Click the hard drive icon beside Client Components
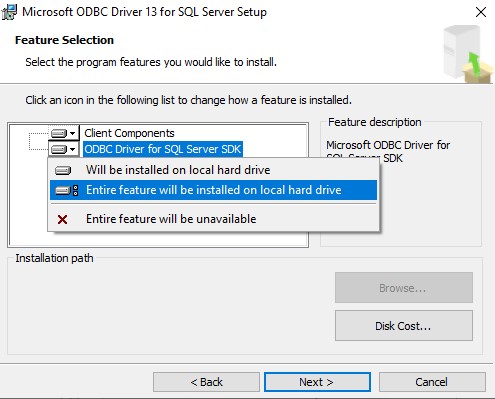 tap(59, 133)
